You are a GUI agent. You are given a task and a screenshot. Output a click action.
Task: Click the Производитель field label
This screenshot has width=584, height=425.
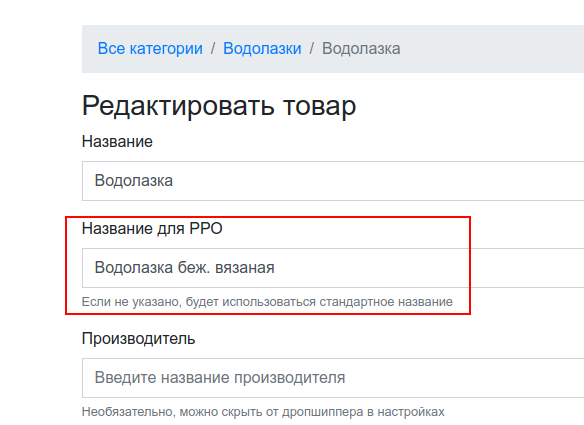pos(139,339)
